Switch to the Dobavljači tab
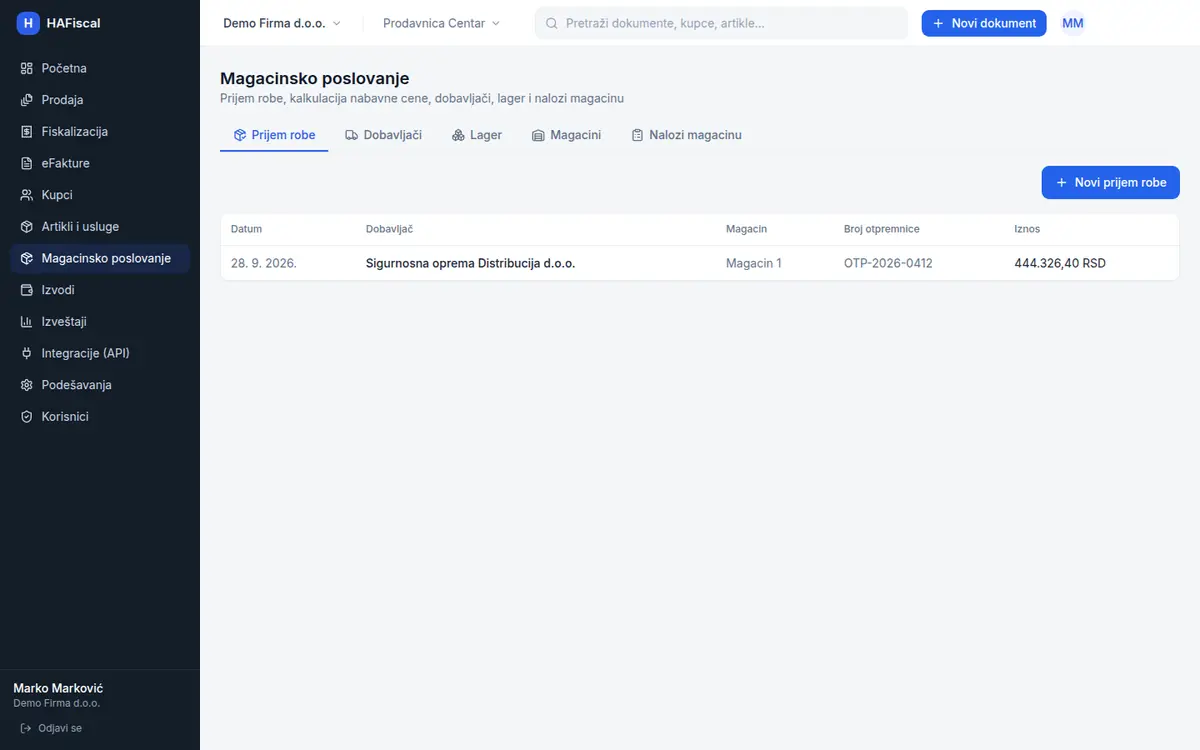Viewport: 1200px width, 750px height. (x=384, y=135)
